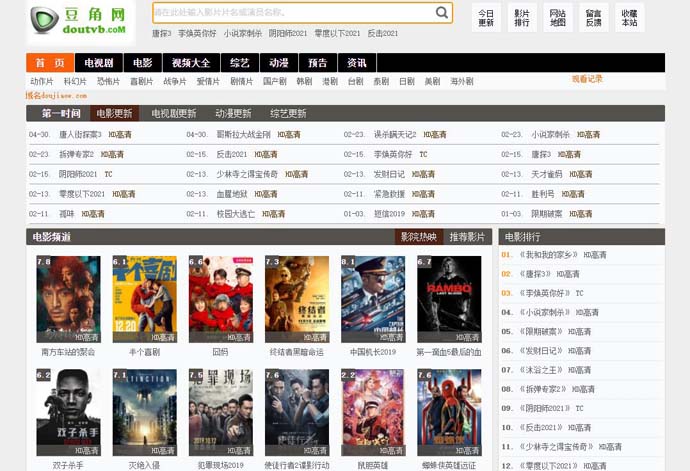Open the 今日更新 shortcut button
Viewport: 690px width, 471px height.
tap(486, 18)
